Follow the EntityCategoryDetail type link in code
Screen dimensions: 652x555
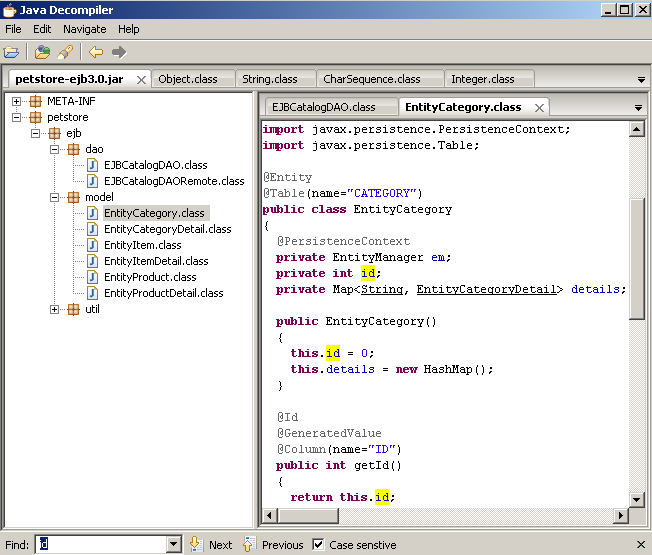[x=486, y=289]
